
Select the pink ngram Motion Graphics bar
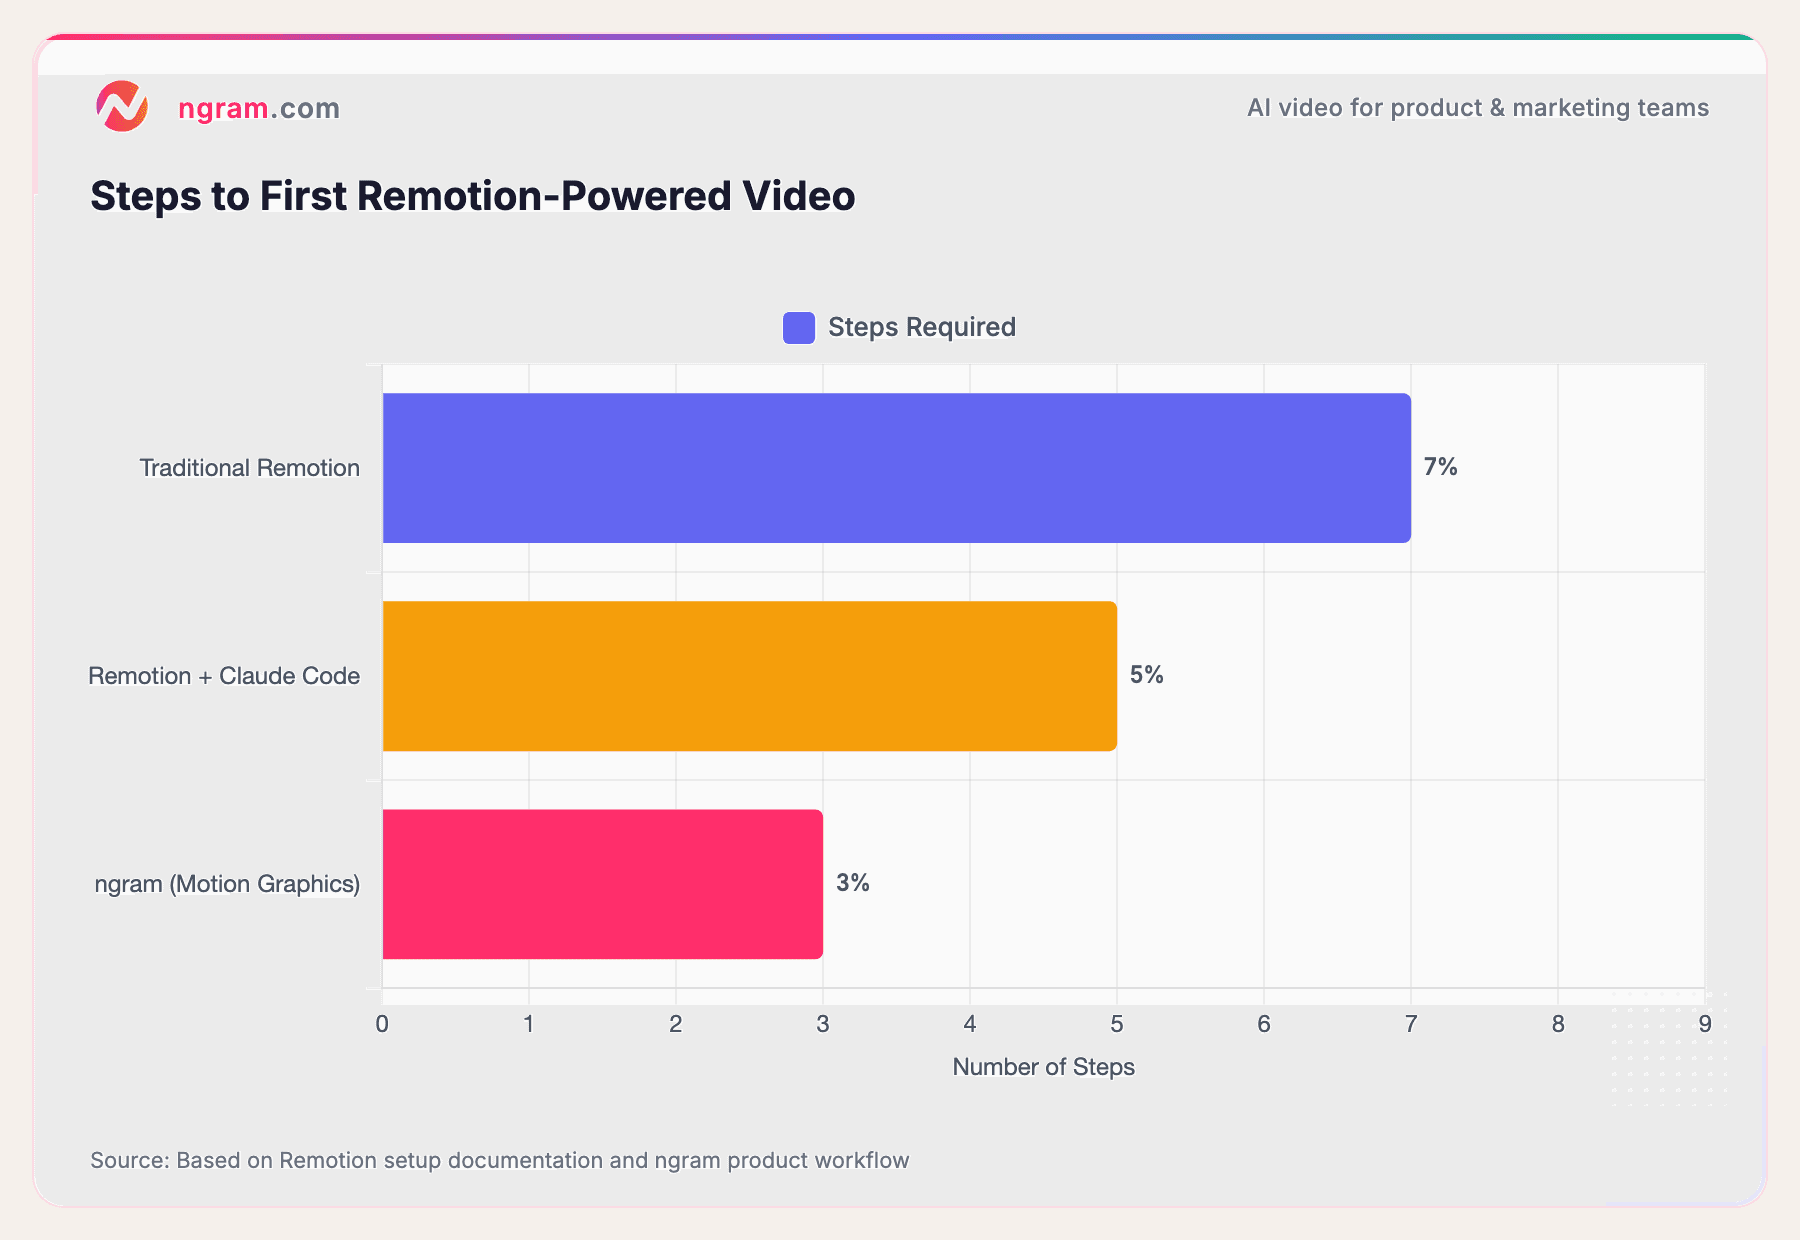(603, 884)
